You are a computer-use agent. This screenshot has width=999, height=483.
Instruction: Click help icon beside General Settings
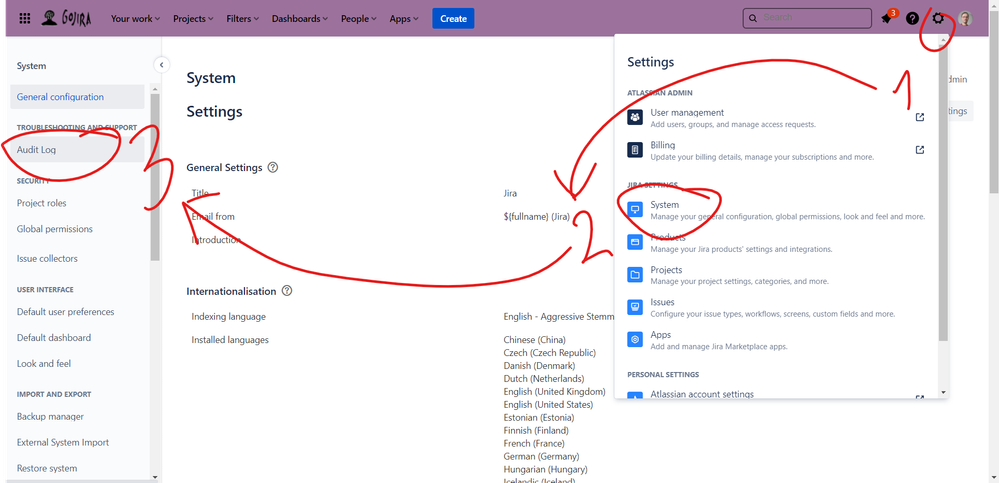coord(273,168)
